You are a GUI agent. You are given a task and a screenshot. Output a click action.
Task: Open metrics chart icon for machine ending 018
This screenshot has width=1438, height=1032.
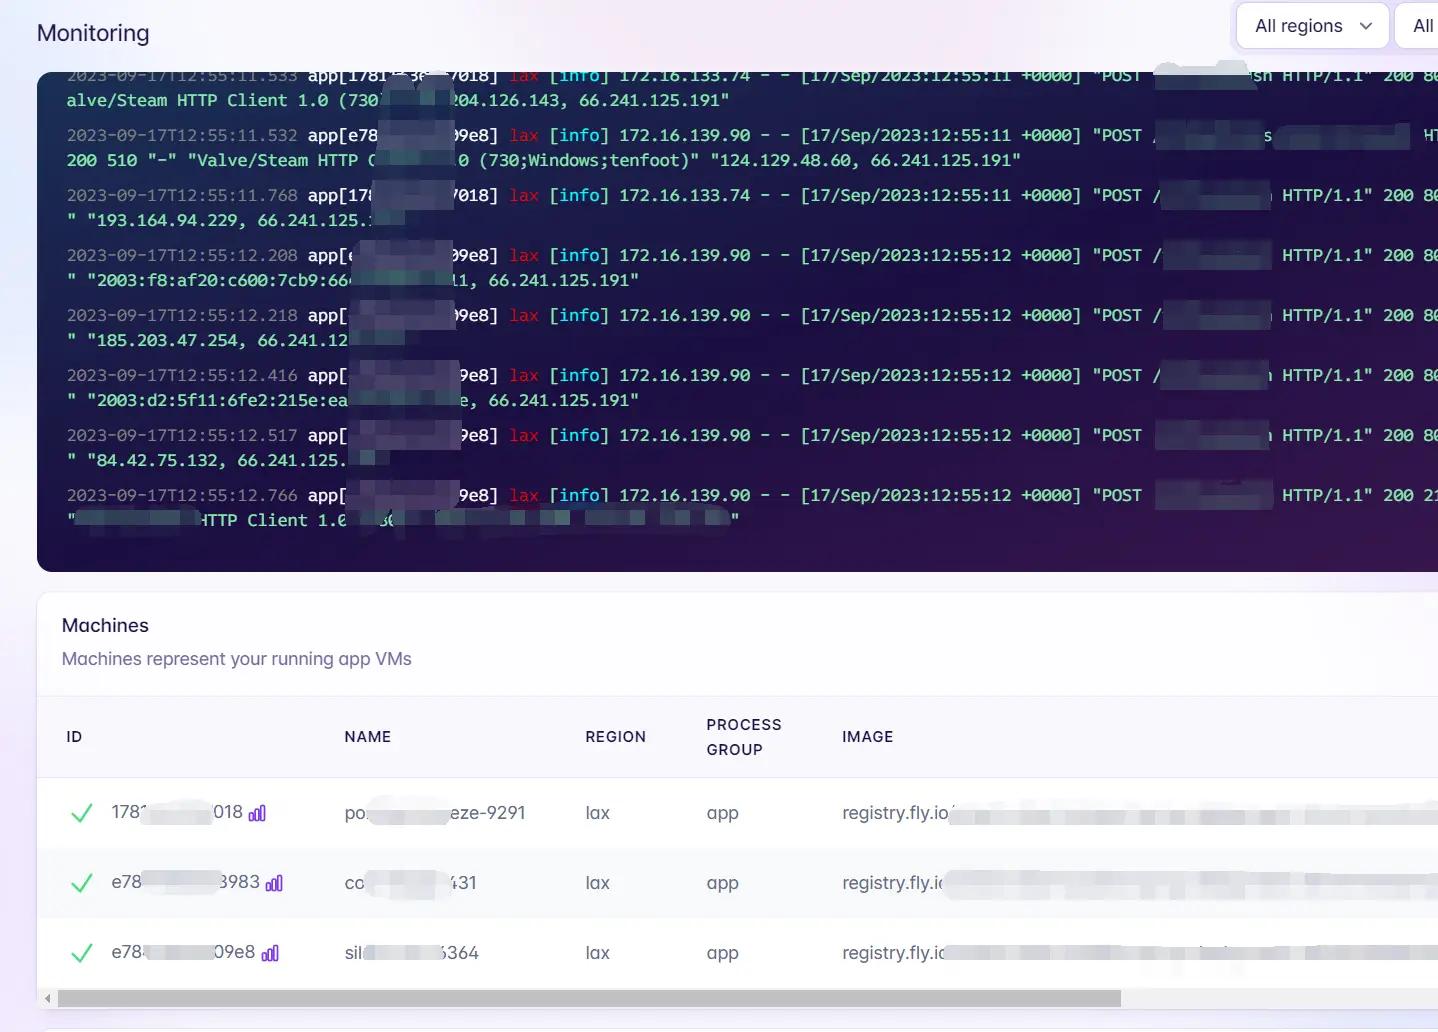[x=257, y=813]
